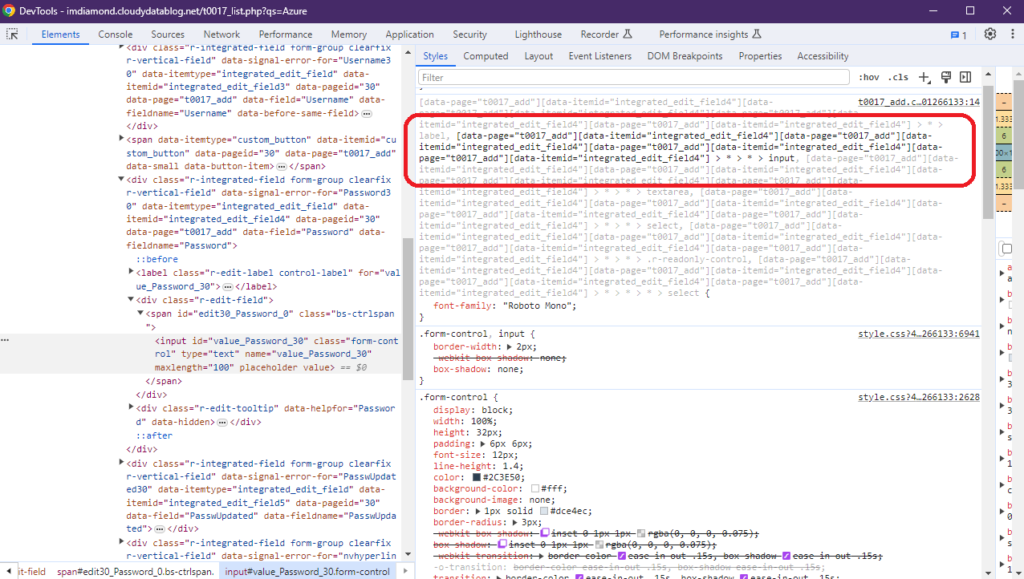
Task: Add a new style rule
Action: [924, 77]
